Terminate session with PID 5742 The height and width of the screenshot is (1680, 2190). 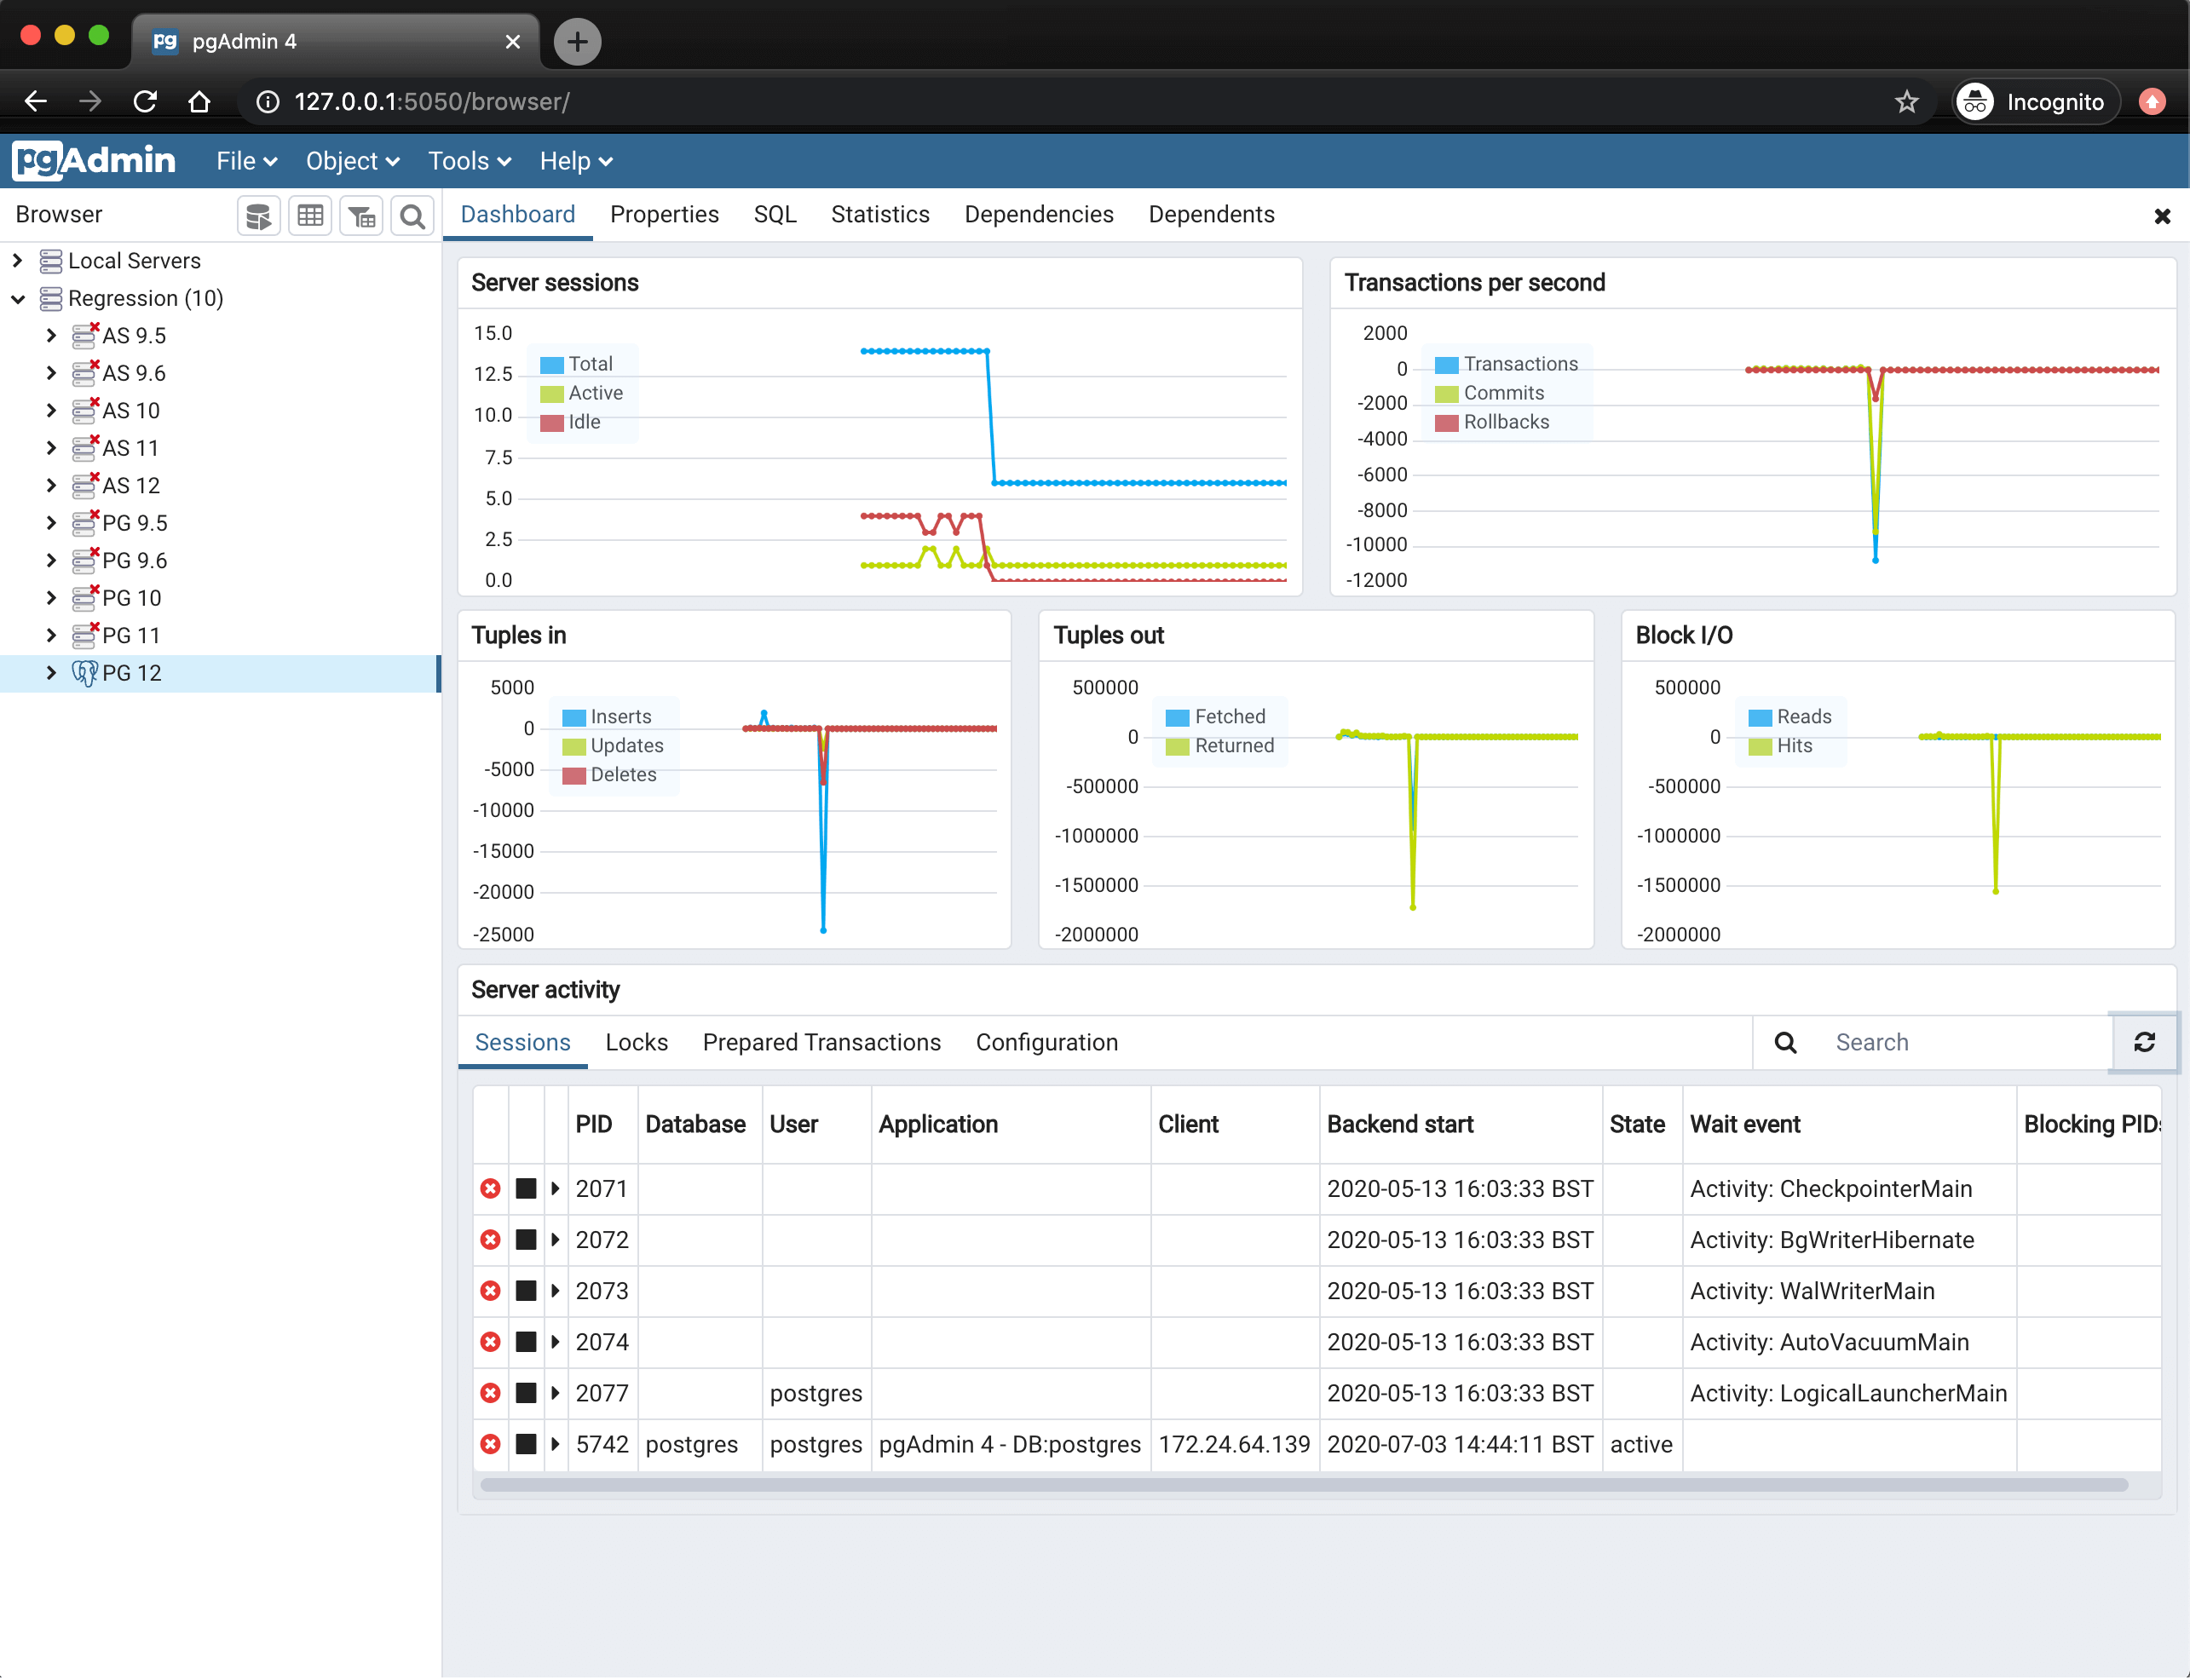pyautogui.click(x=490, y=1444)
